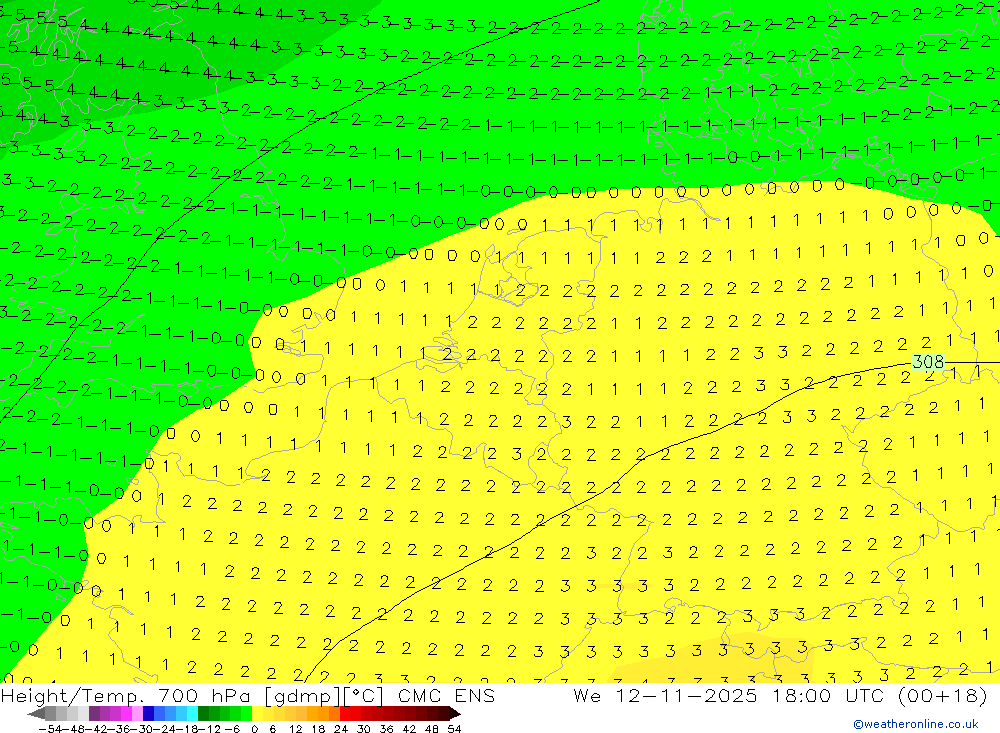This screenshot has width=1000, height=733.
Task: Click the dark right arrow of the color scale
Action: pyautogui.click(x=455, y=714)
